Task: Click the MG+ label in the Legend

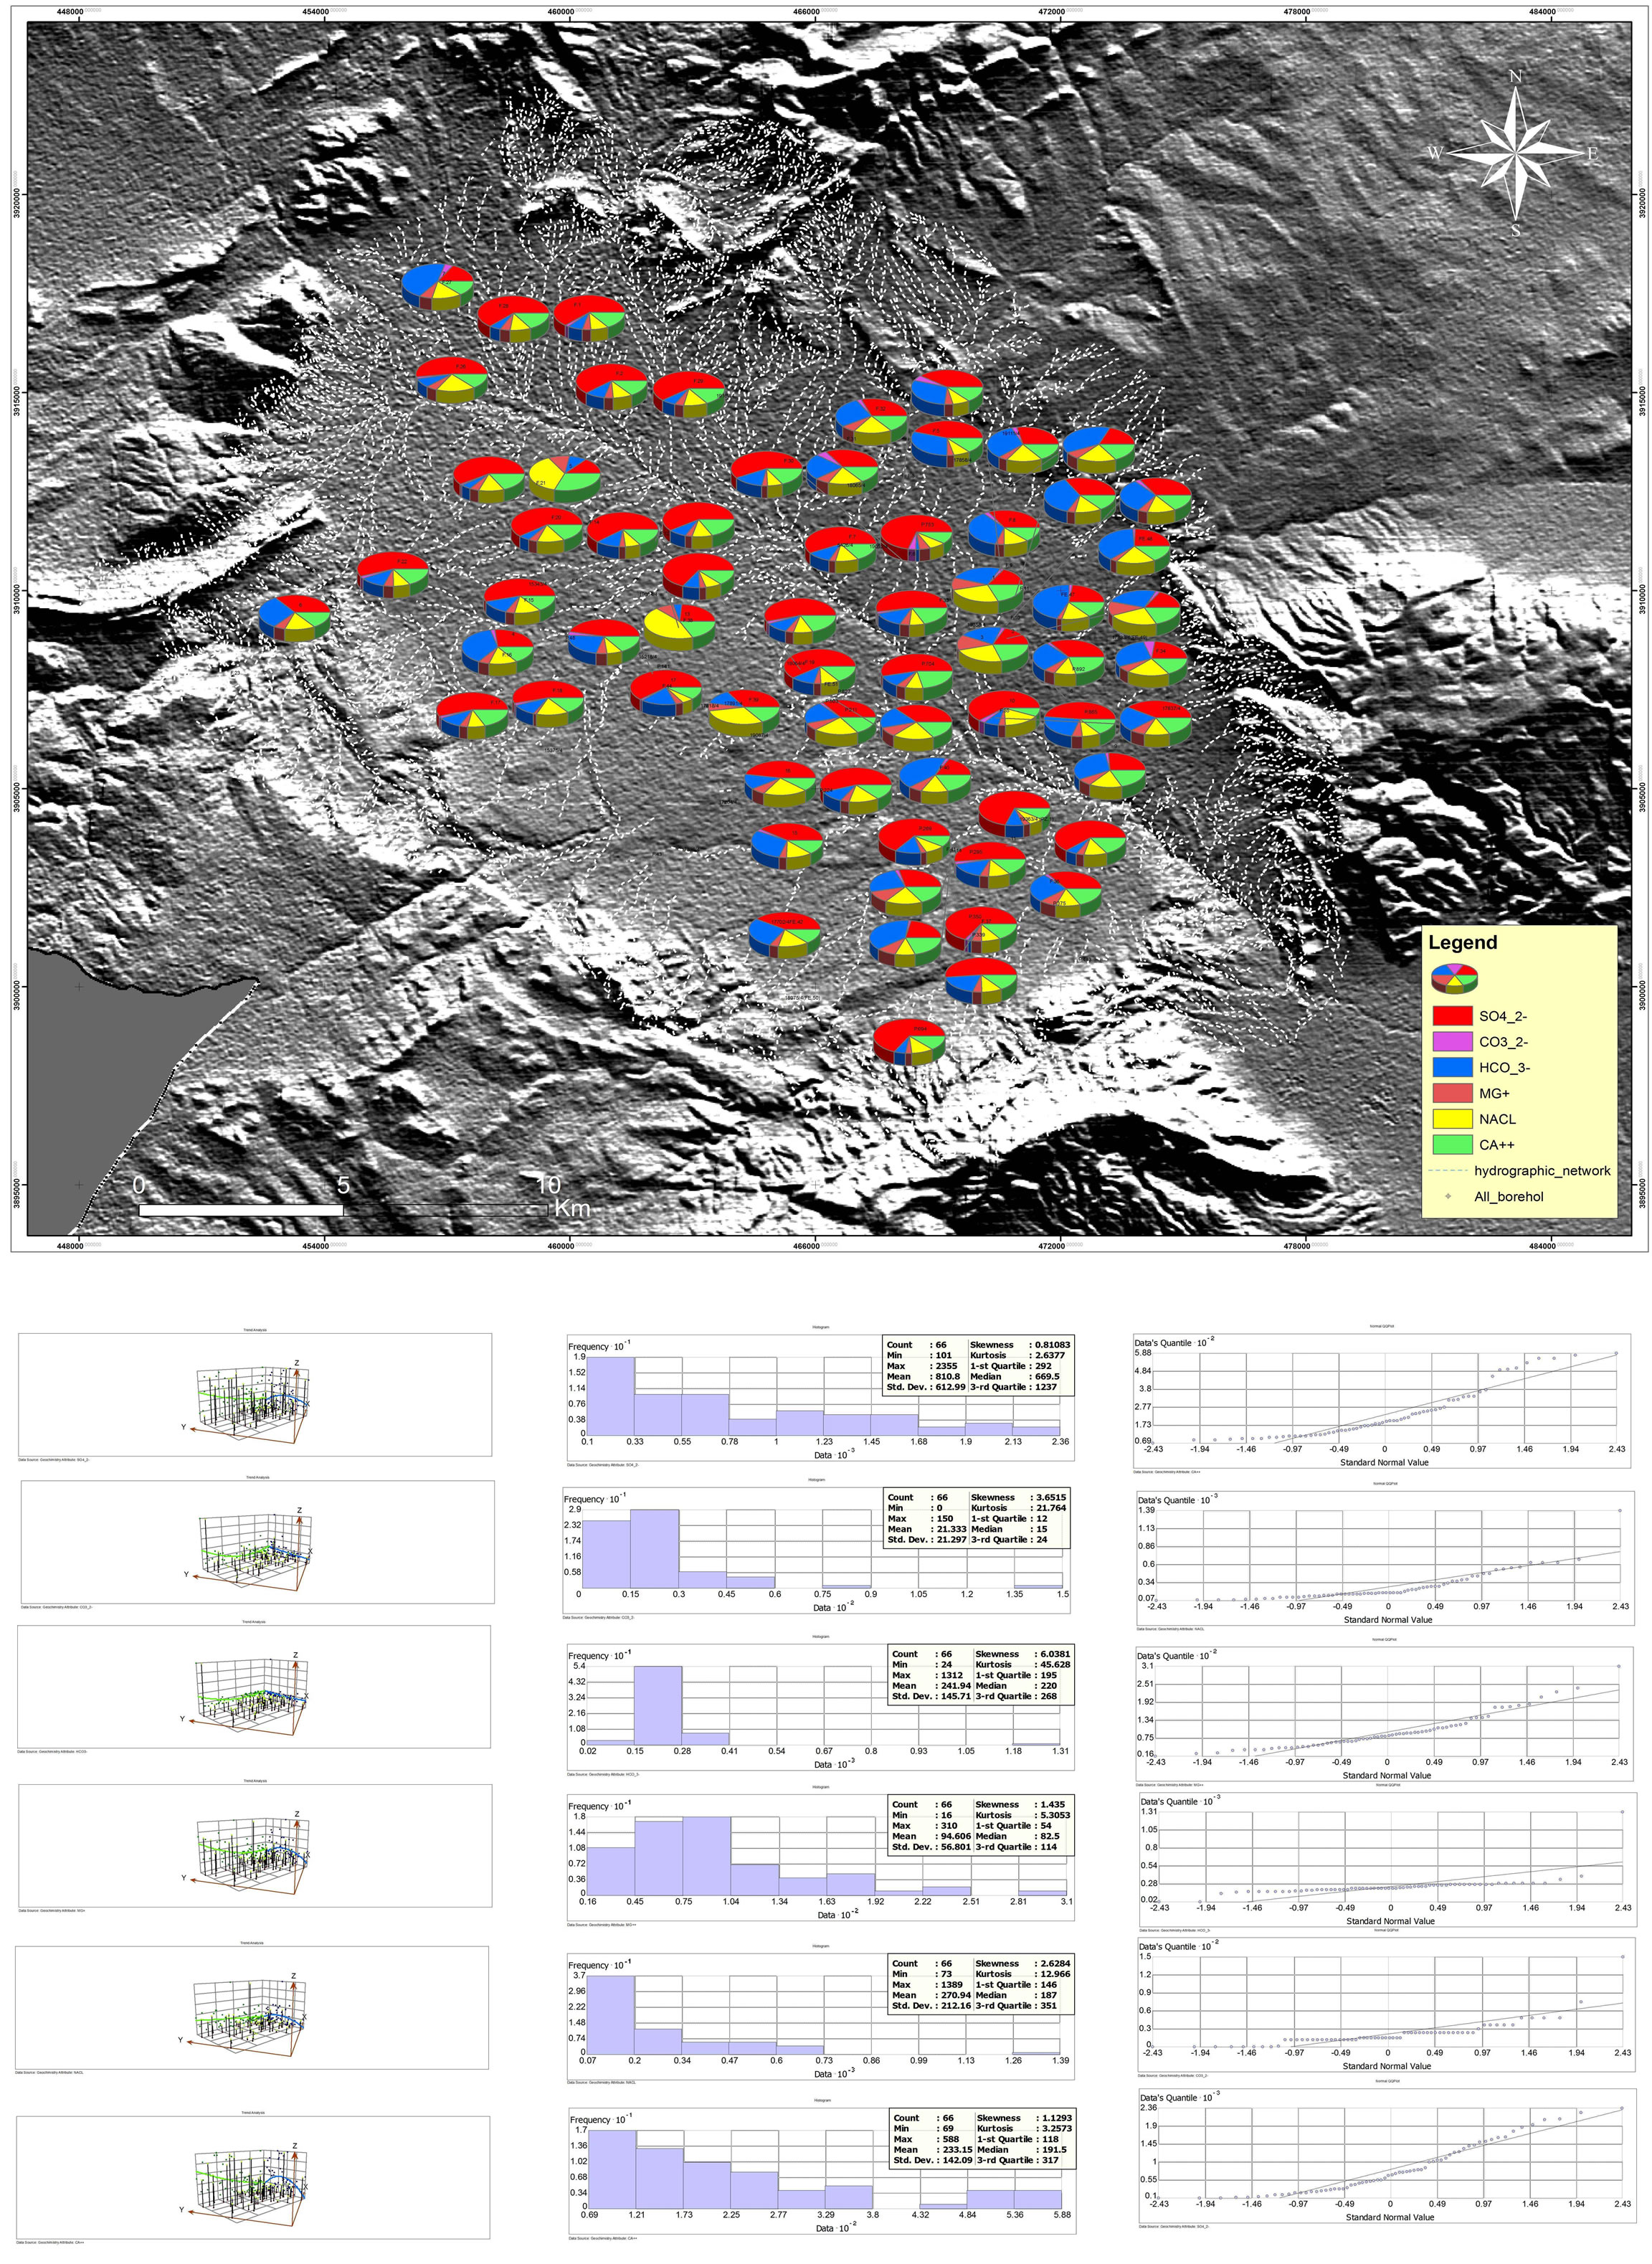Action: click(1496, 1093)
